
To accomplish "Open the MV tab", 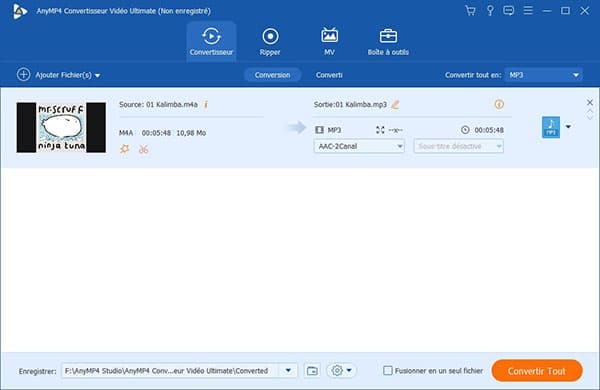I will coord(329,41).
